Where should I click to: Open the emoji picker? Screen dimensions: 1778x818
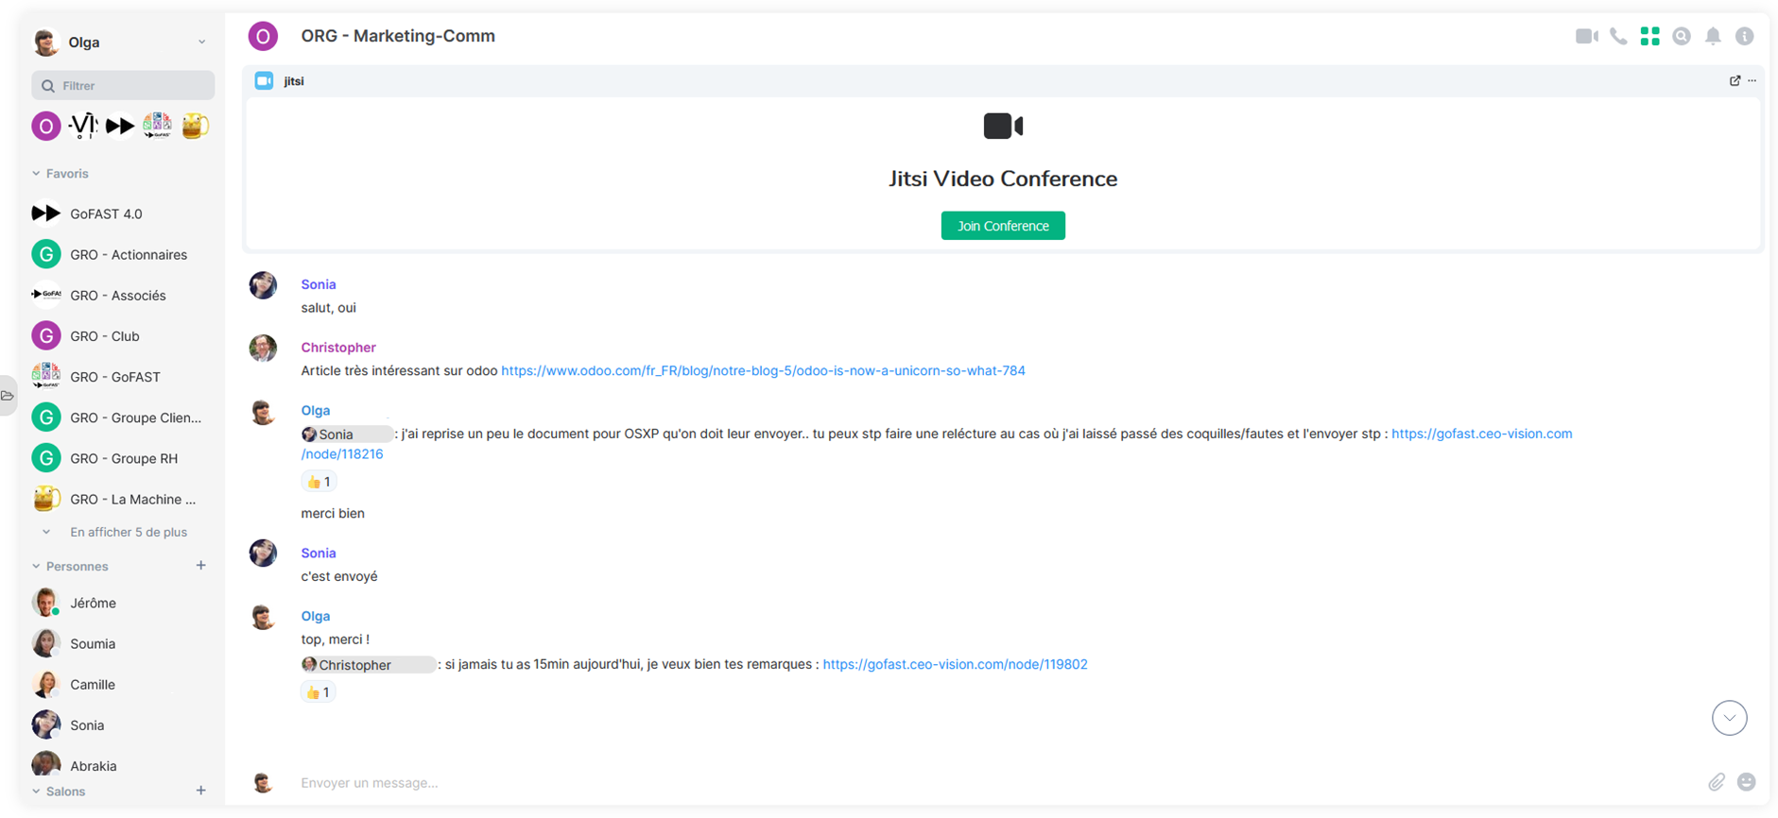coord(1746,782)
